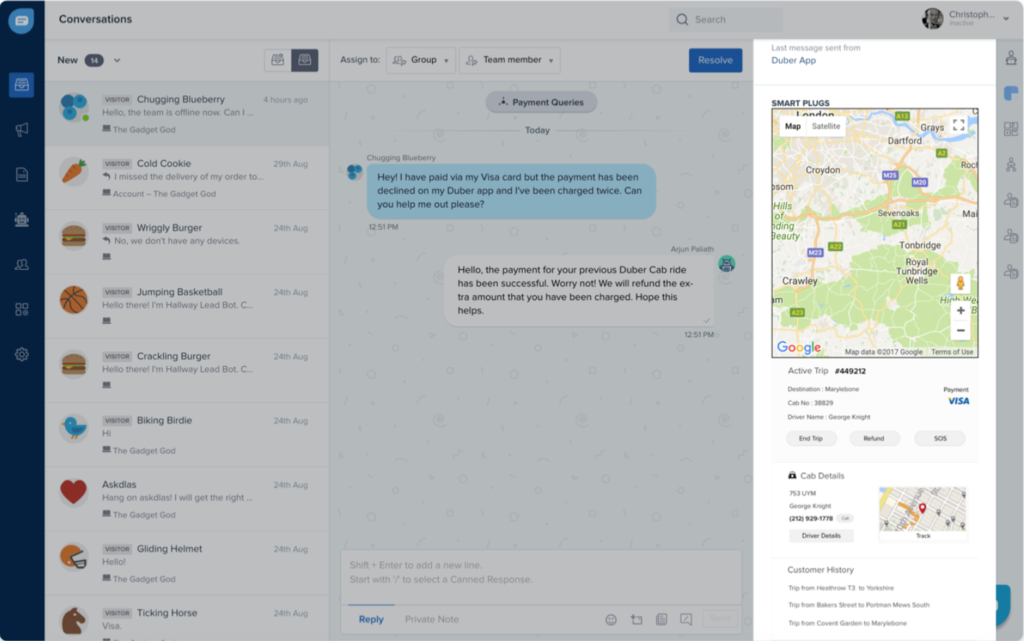This screenshot has height=641, width=1024.
Task: Switch map to Map view
Action: click(793, 127)
